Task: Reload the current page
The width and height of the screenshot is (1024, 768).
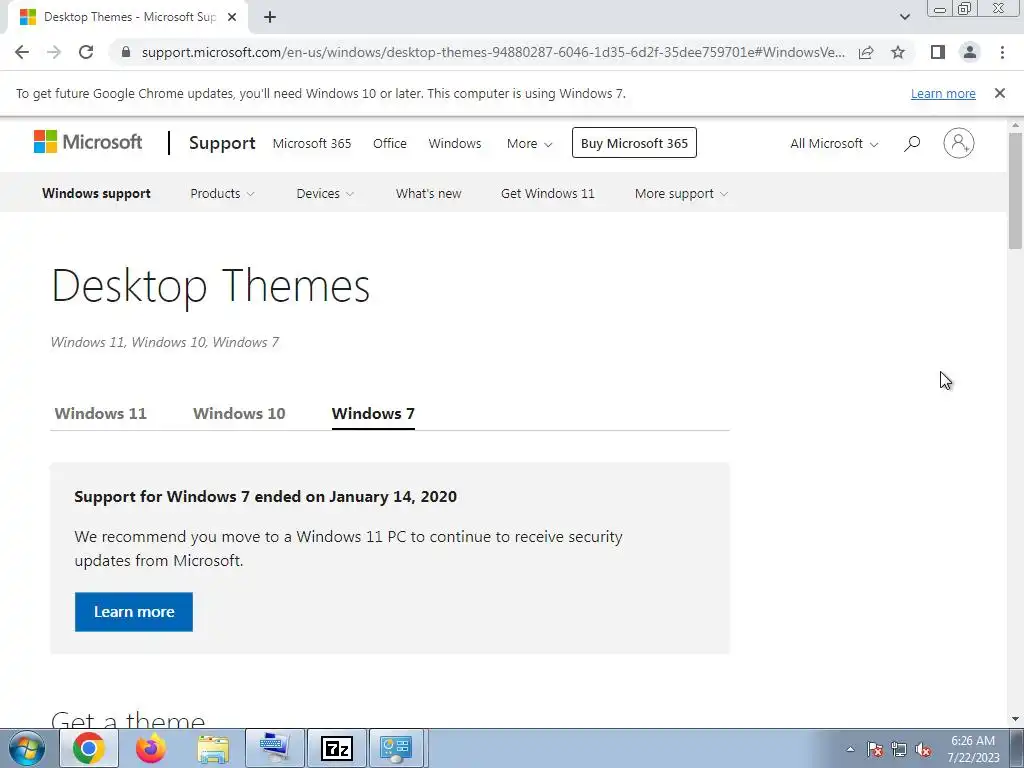Action: [86, 52]
